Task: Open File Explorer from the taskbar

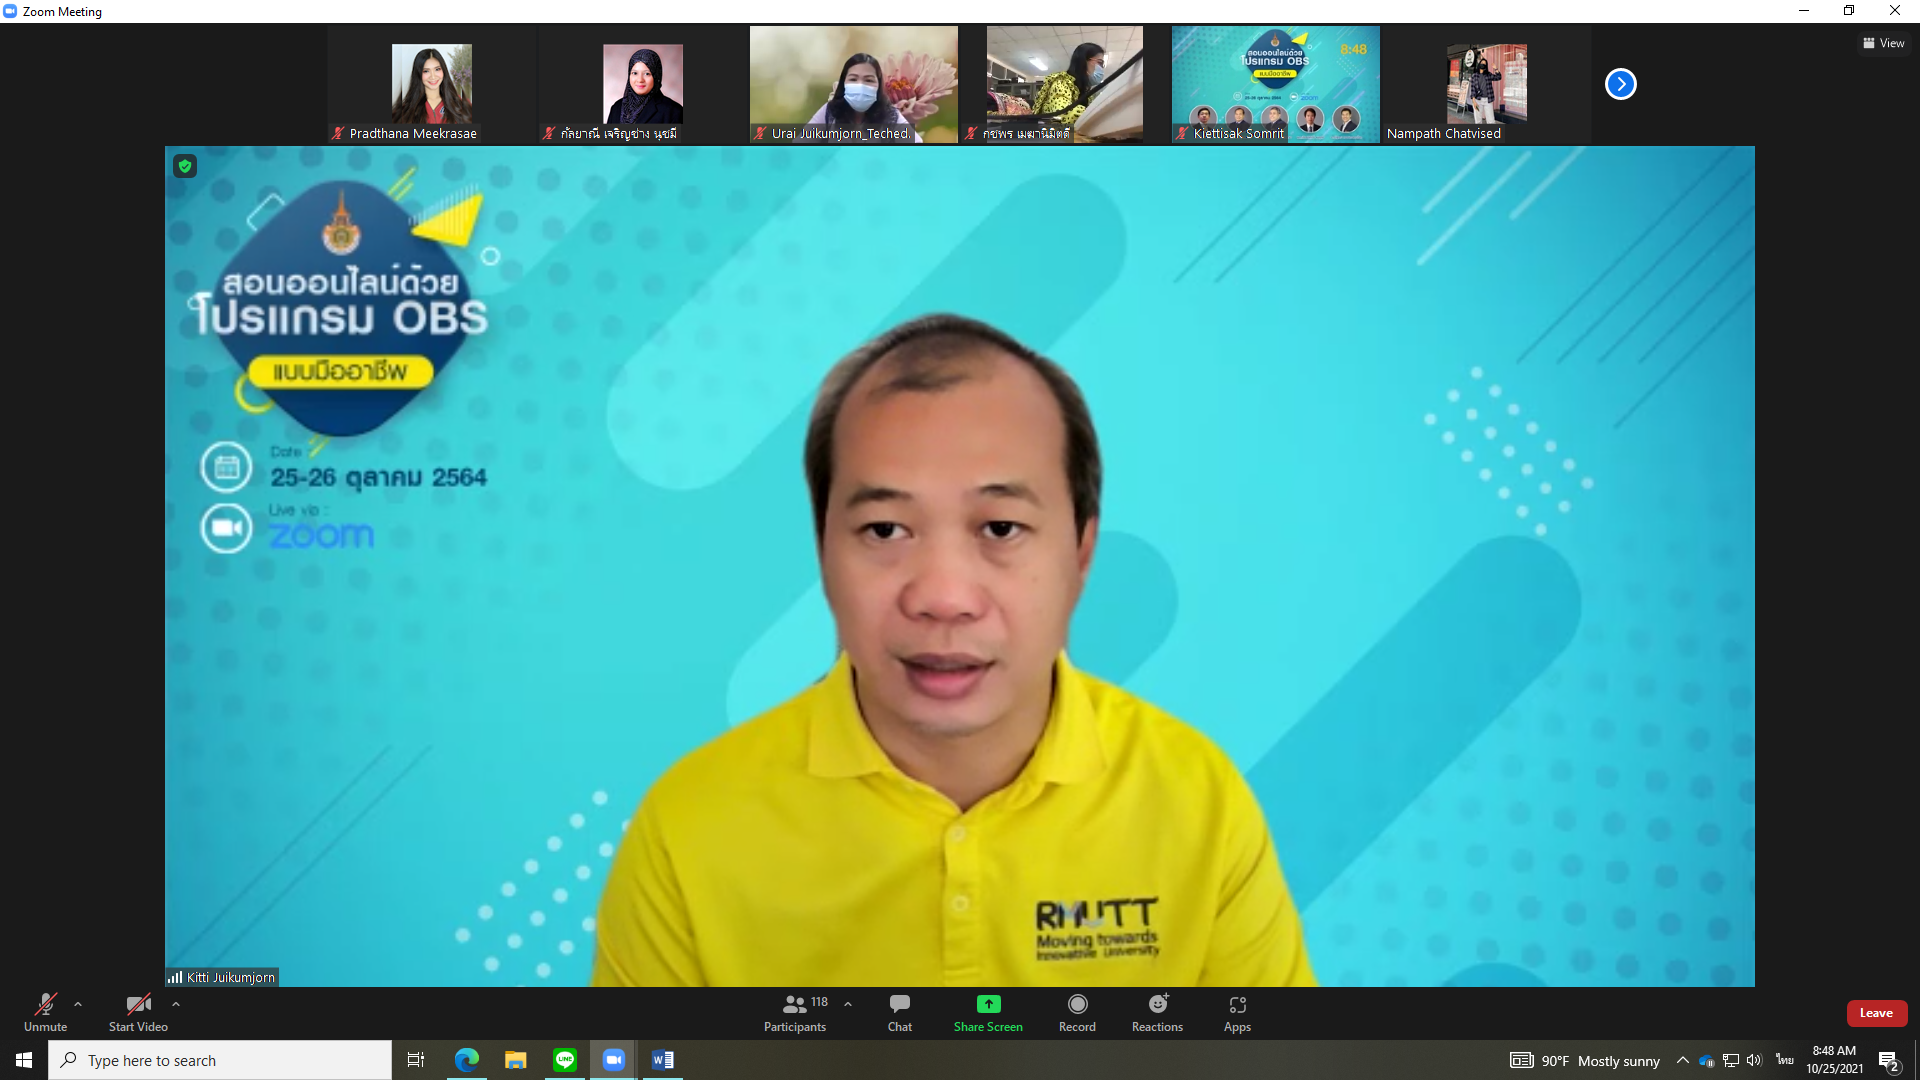Action: pos(515,1060)
